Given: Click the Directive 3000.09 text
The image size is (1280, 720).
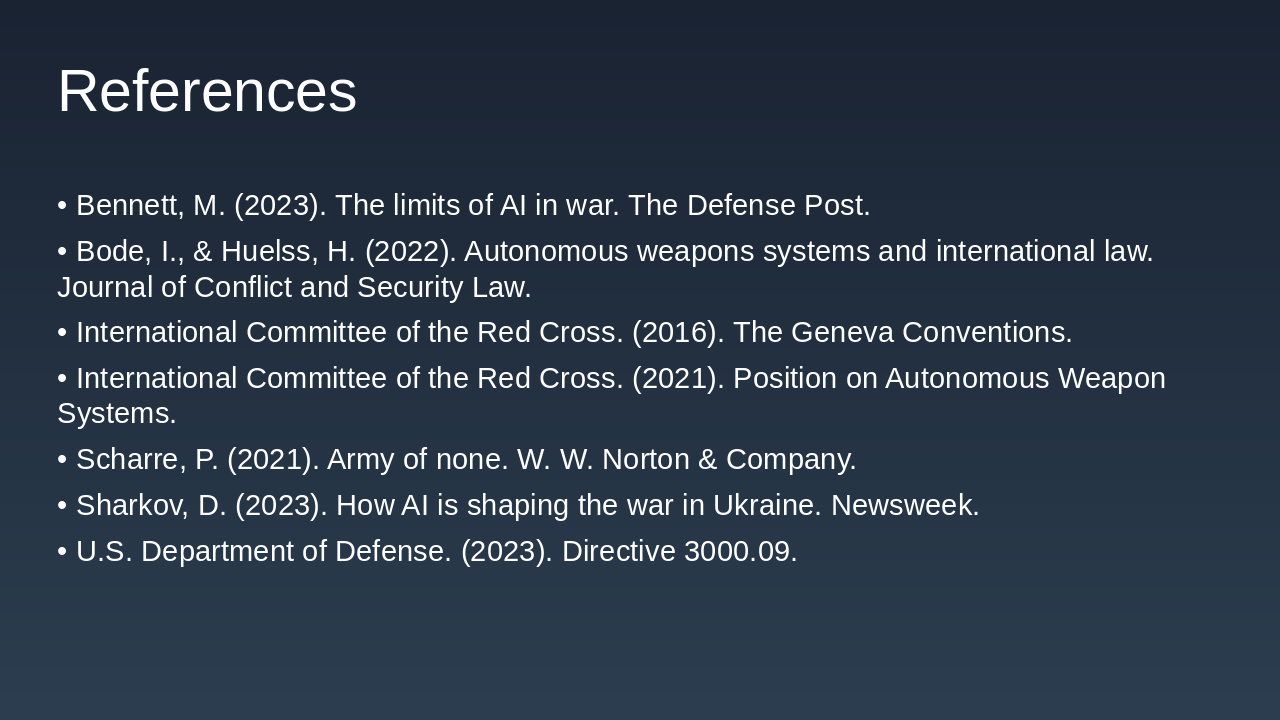Looking at the screenshot, I should 679,551.
